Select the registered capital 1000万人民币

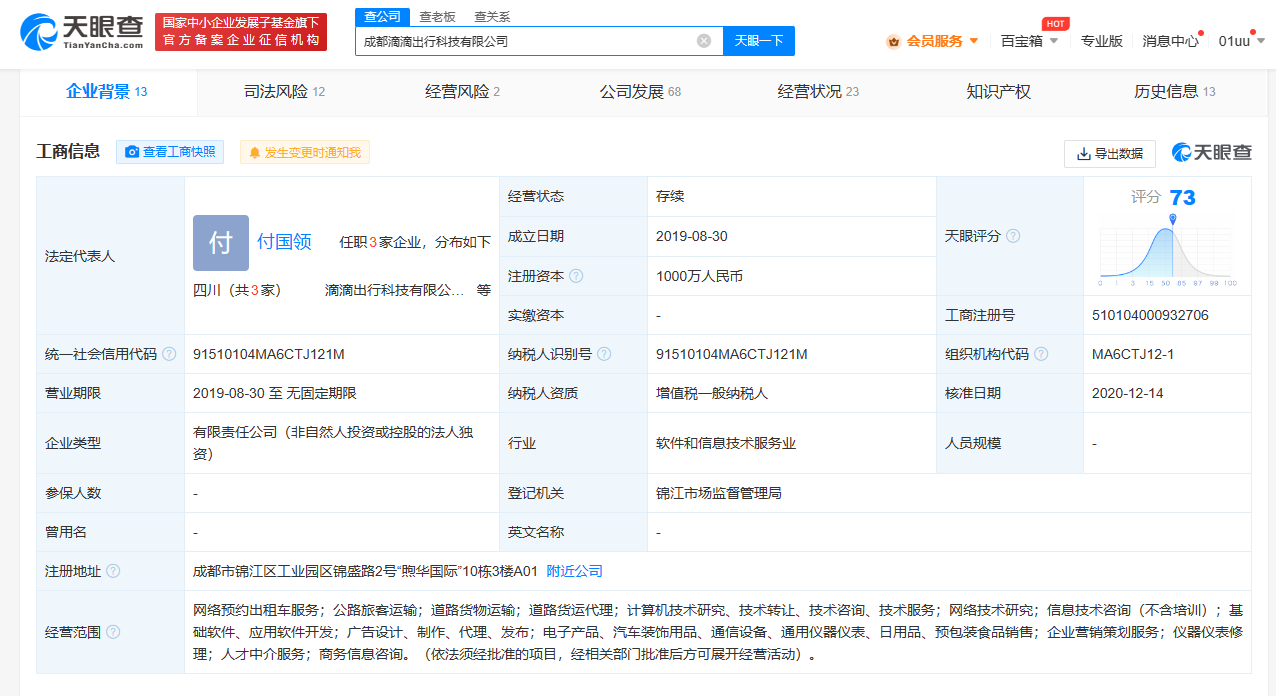coord(699,276)
